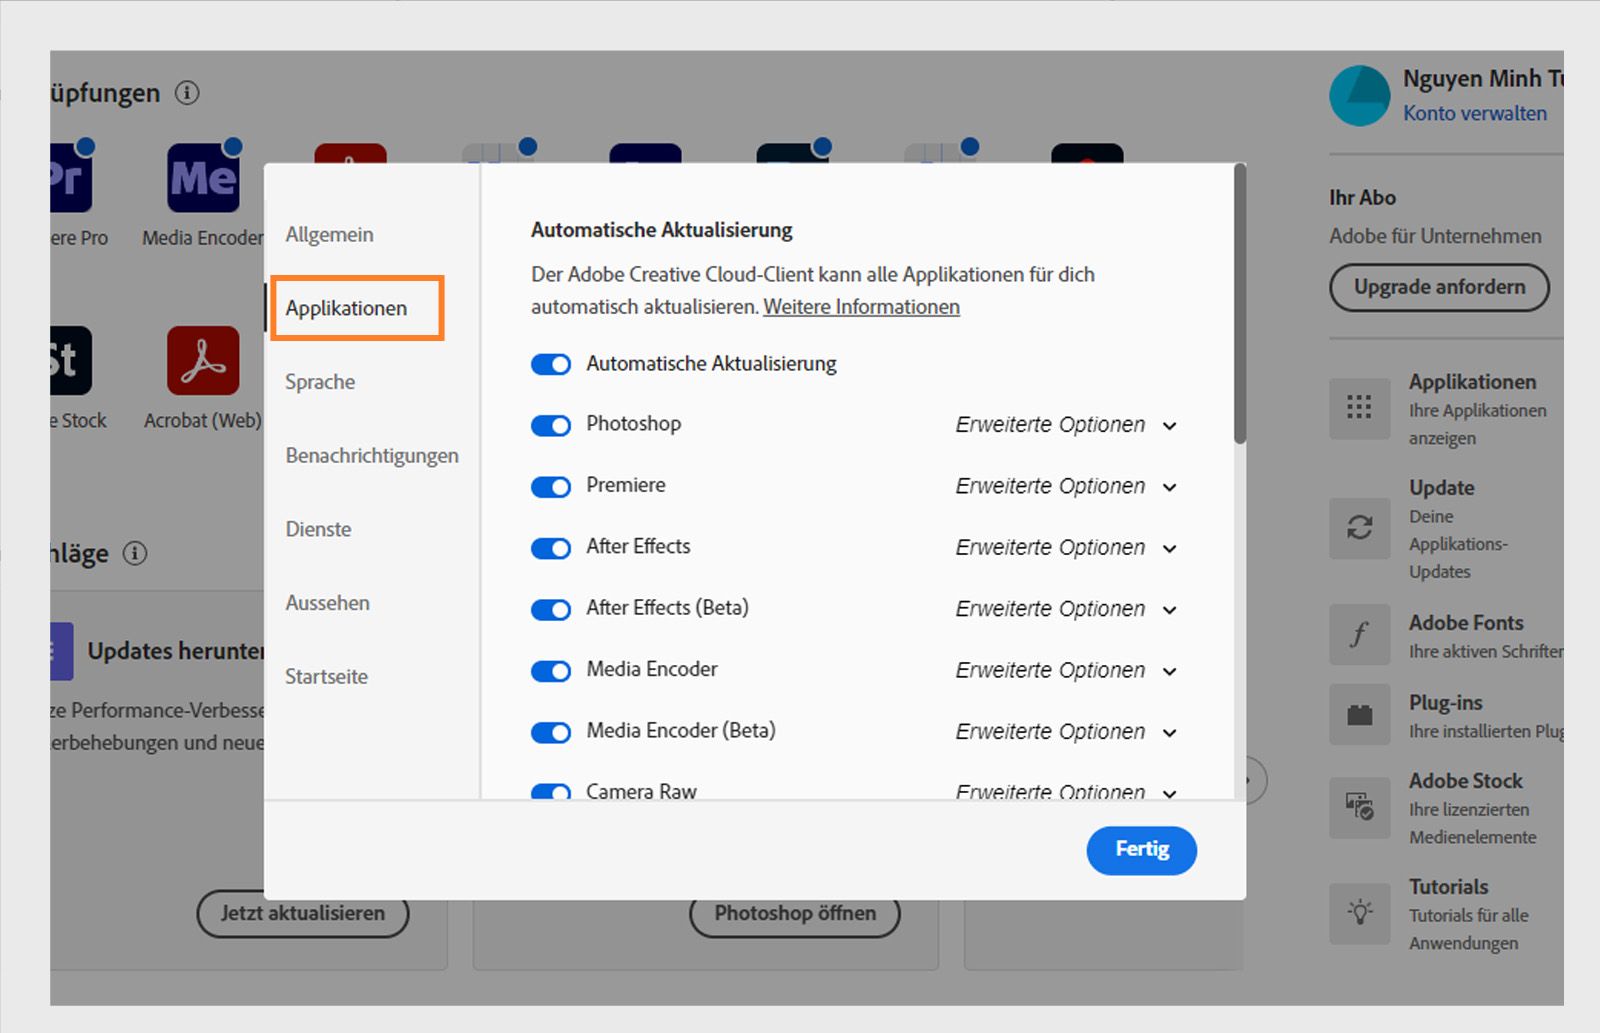Select the Sprache settings category

point(319,381)
